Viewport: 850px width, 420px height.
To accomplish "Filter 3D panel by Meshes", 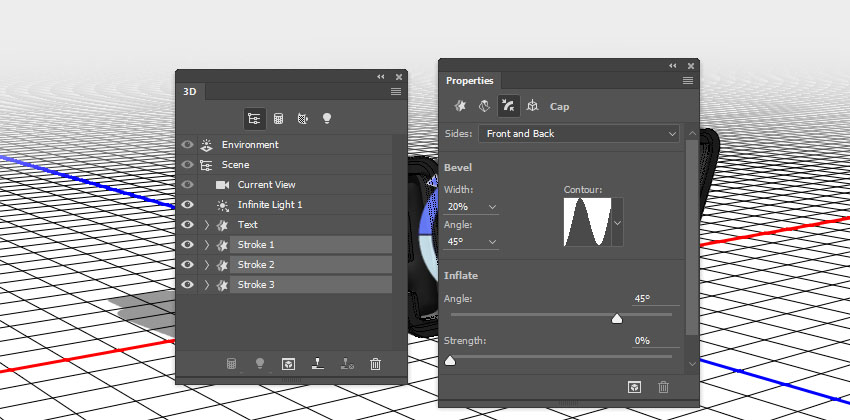I will (x=278, y=119).
